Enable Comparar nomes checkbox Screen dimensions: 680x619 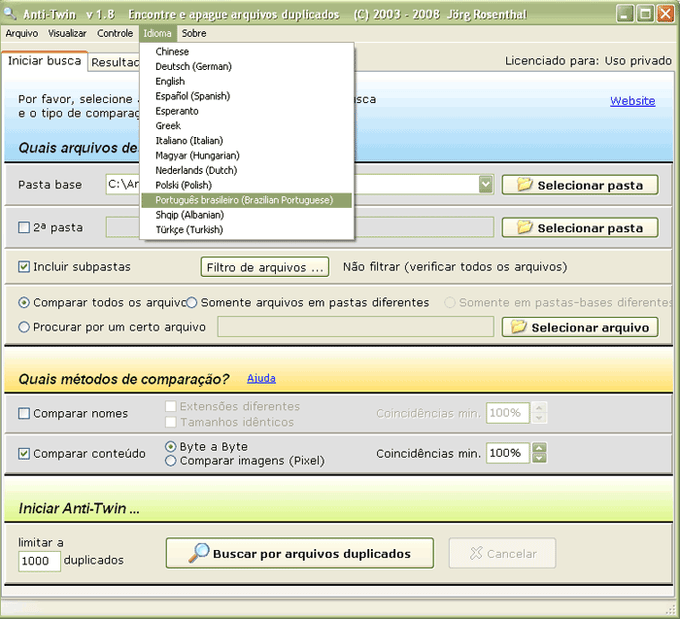pos(24,413)
